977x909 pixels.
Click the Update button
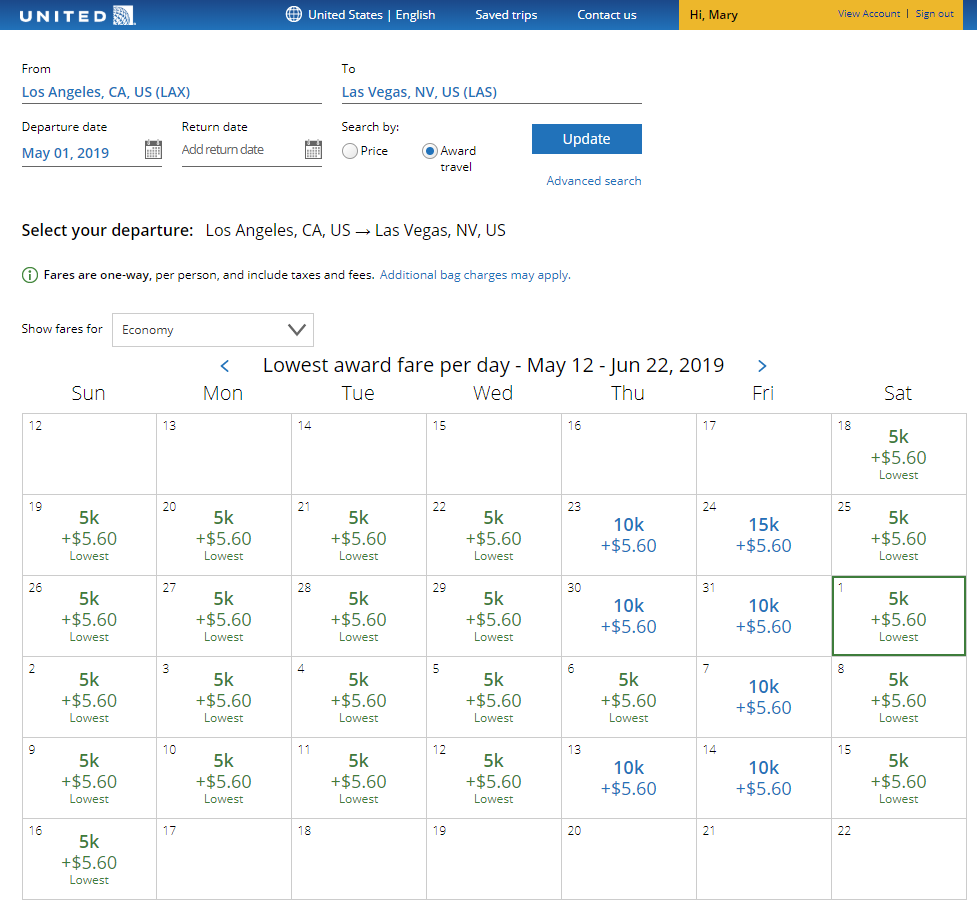(x=586, y=139)
